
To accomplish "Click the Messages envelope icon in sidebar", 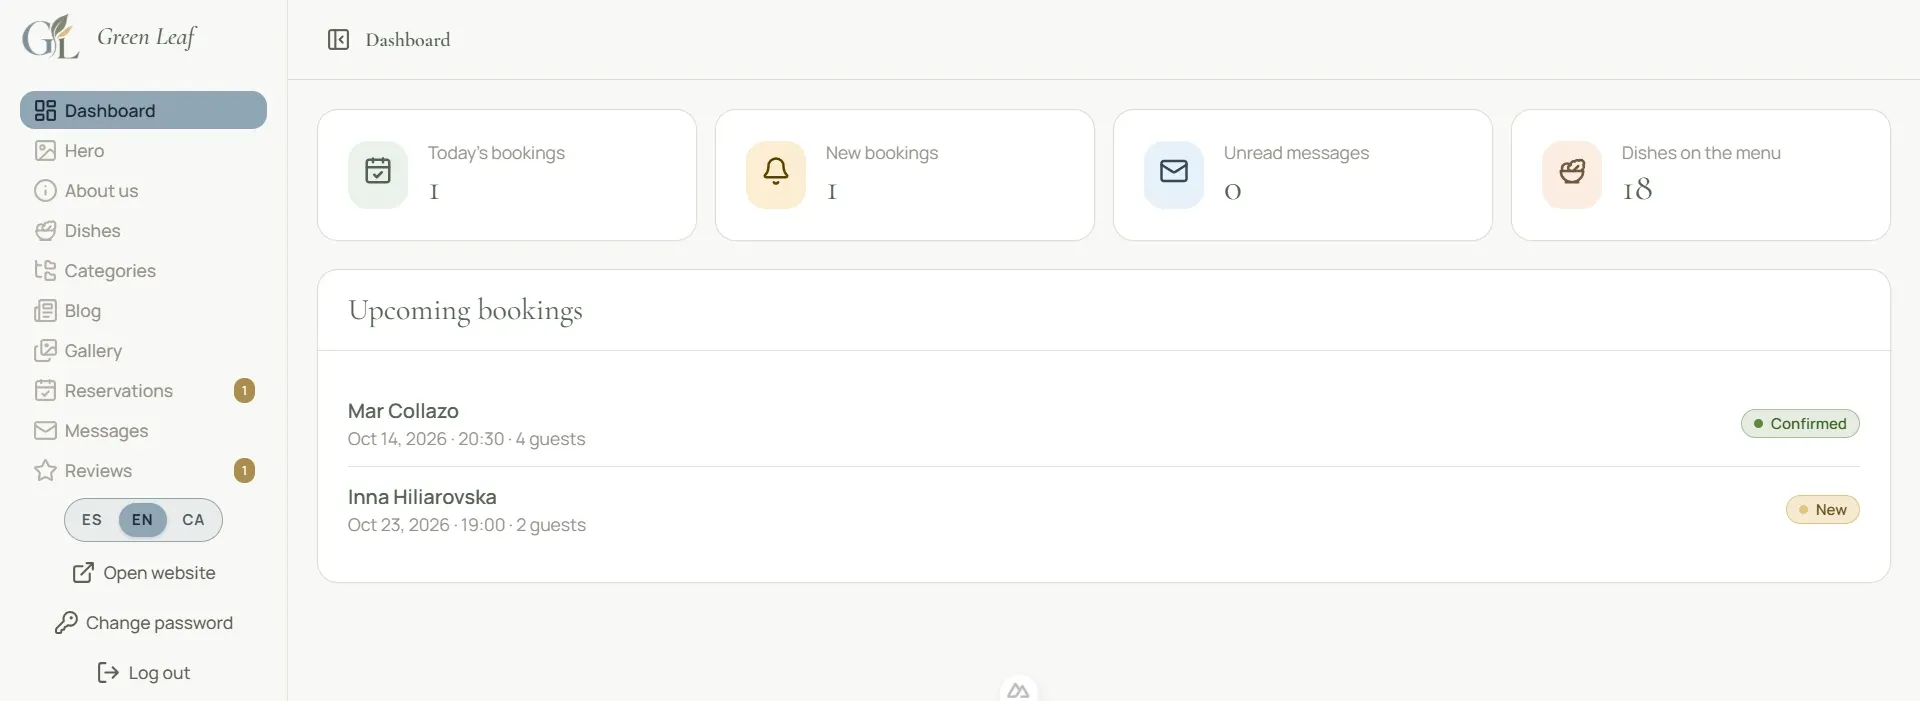I will pyautogui.click(x=45, y=430).
